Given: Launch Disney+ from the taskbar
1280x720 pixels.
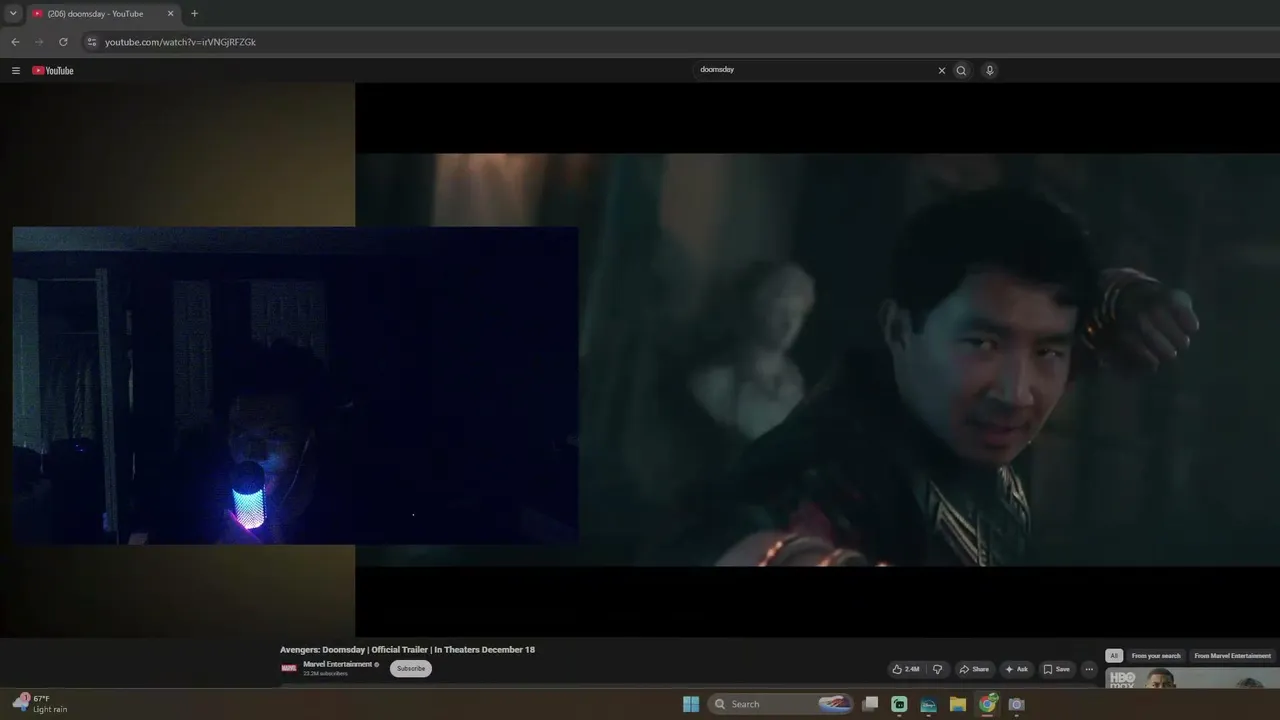Looking at the screenshot, I should (x=928, y=704).
